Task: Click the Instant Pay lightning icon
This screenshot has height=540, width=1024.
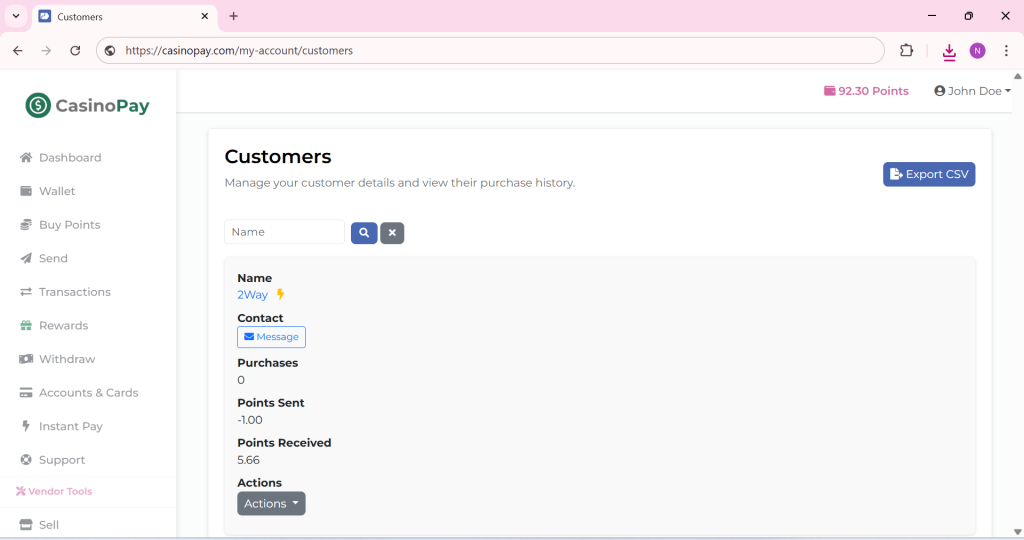Action: pos(26,426)
